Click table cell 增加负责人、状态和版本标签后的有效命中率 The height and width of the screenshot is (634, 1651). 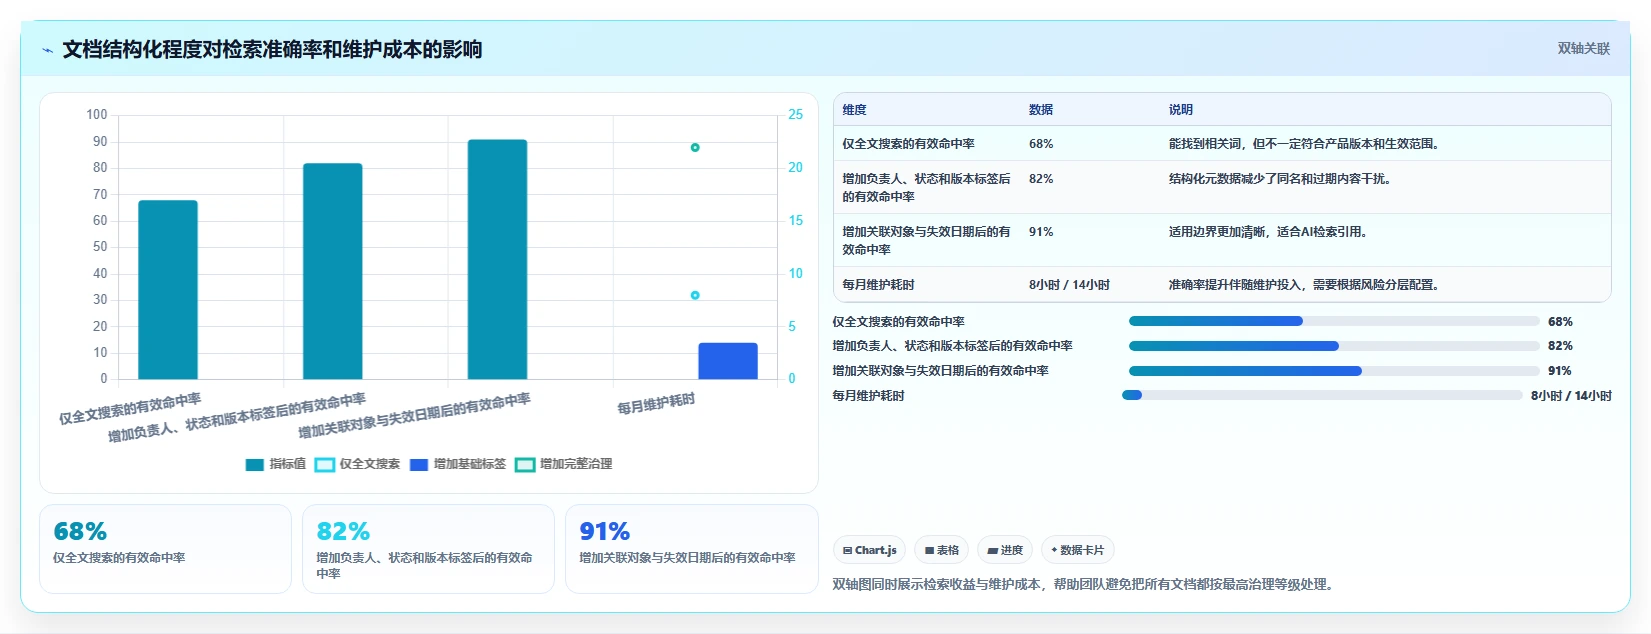926,188
